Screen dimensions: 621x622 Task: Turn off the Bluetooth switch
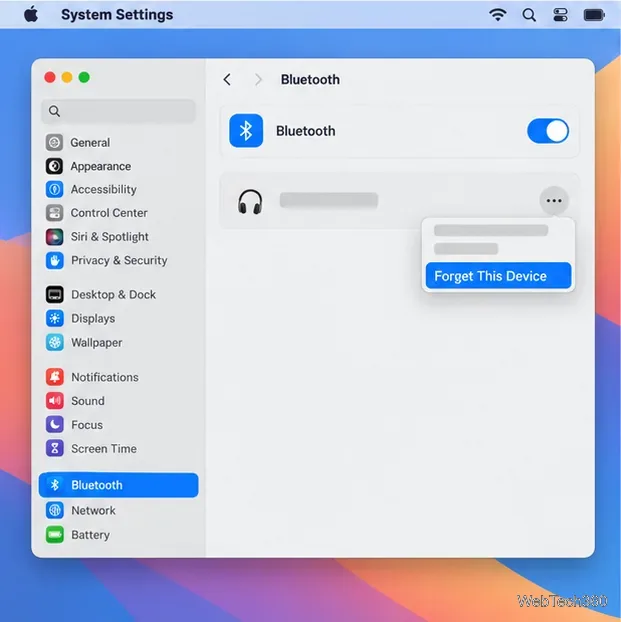click(548, 131)
